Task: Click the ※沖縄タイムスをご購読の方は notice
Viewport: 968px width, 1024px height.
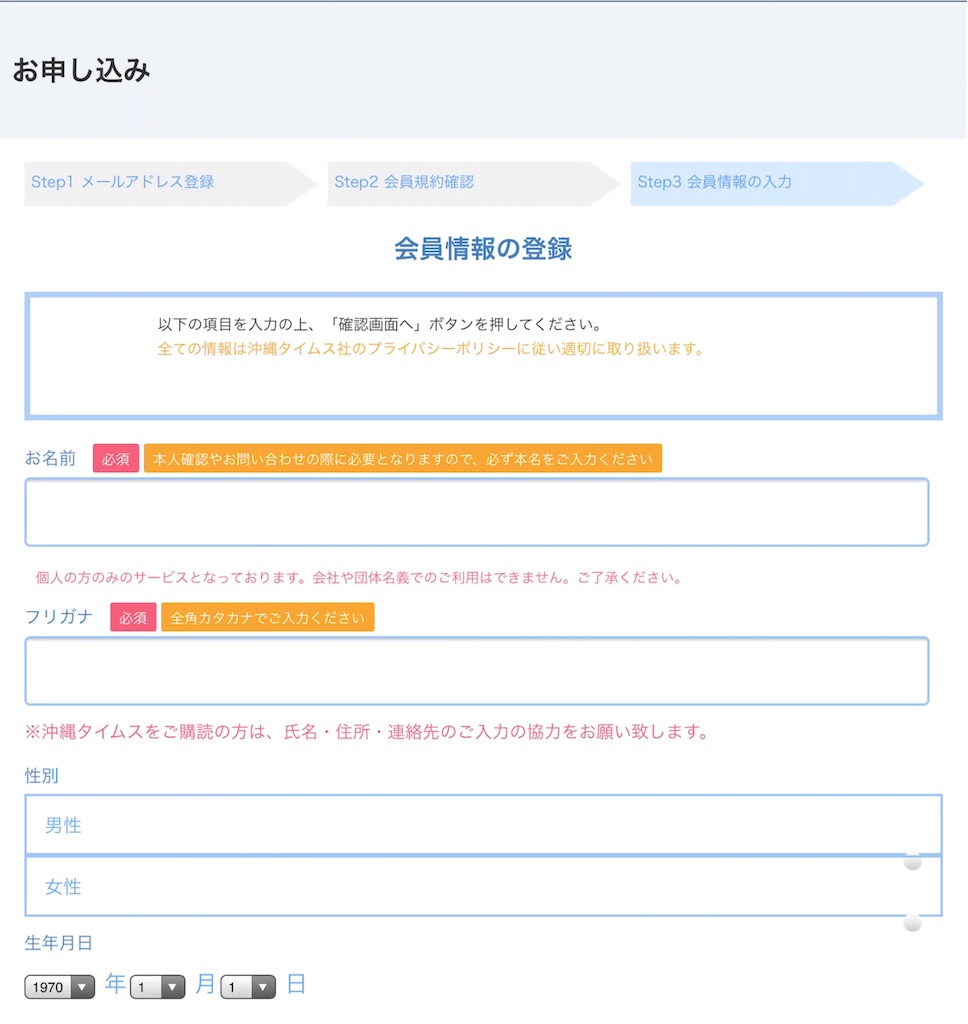Action: point(368,731)
